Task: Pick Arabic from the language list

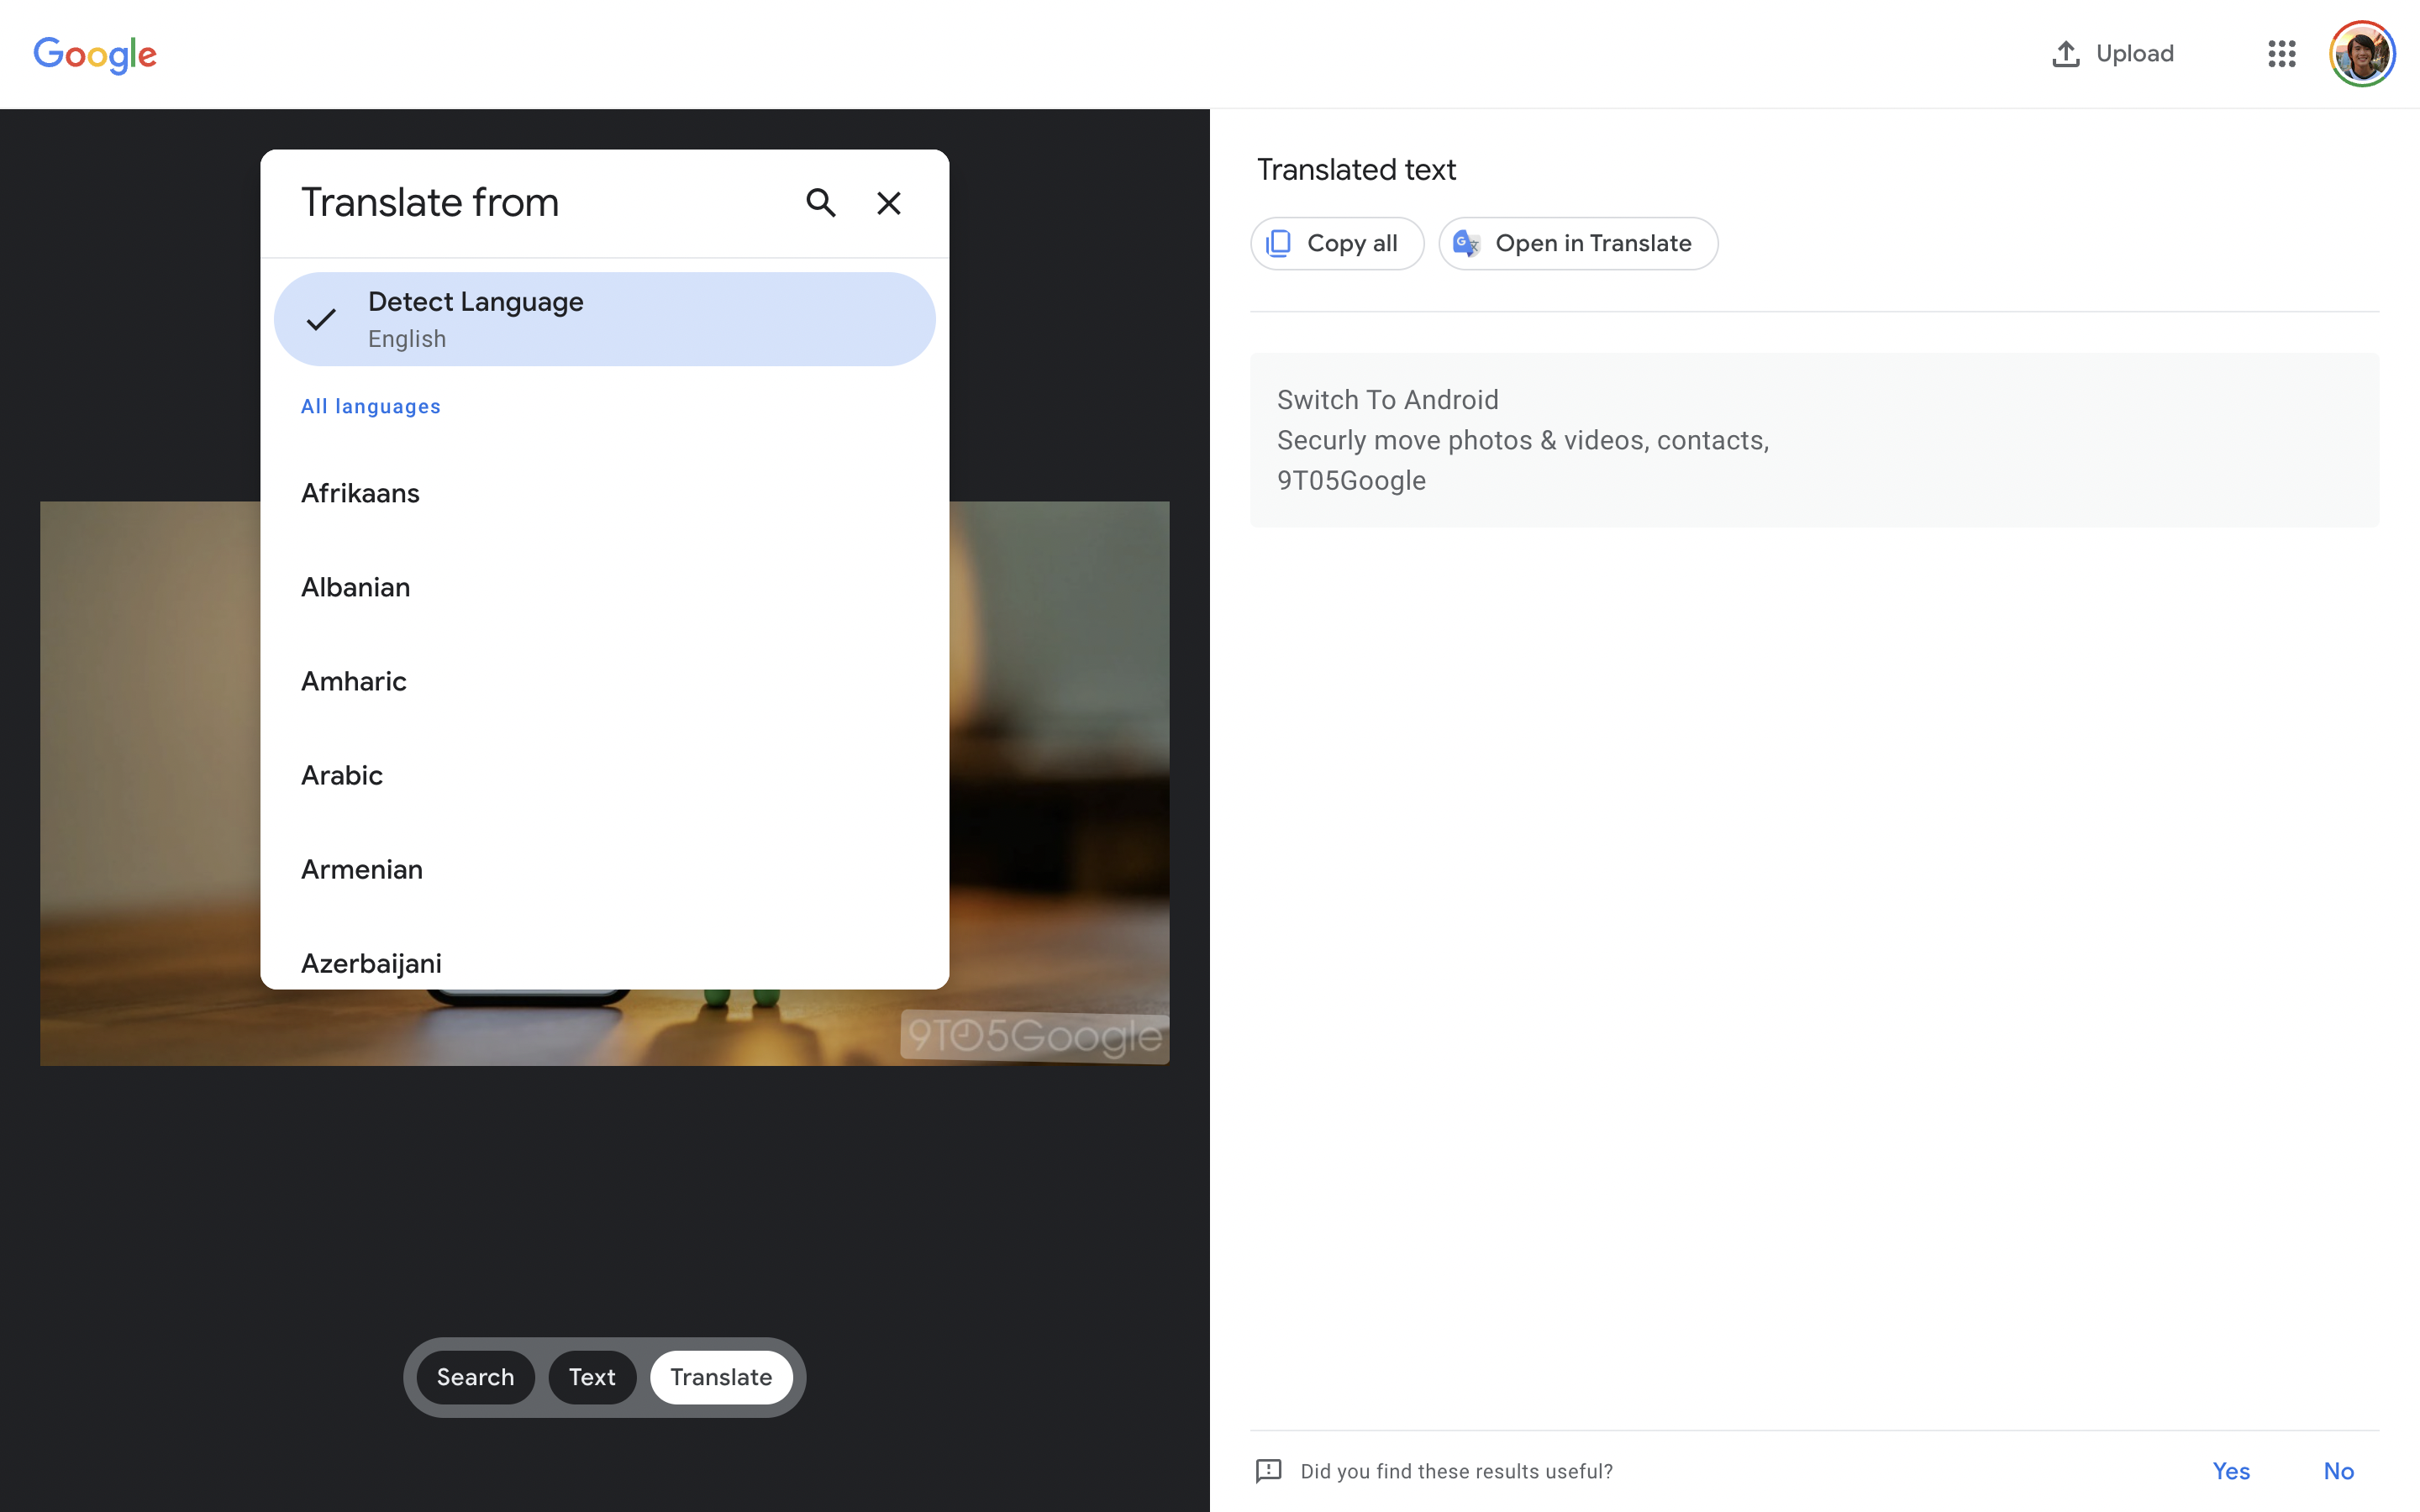Action: tap(342, 775)
